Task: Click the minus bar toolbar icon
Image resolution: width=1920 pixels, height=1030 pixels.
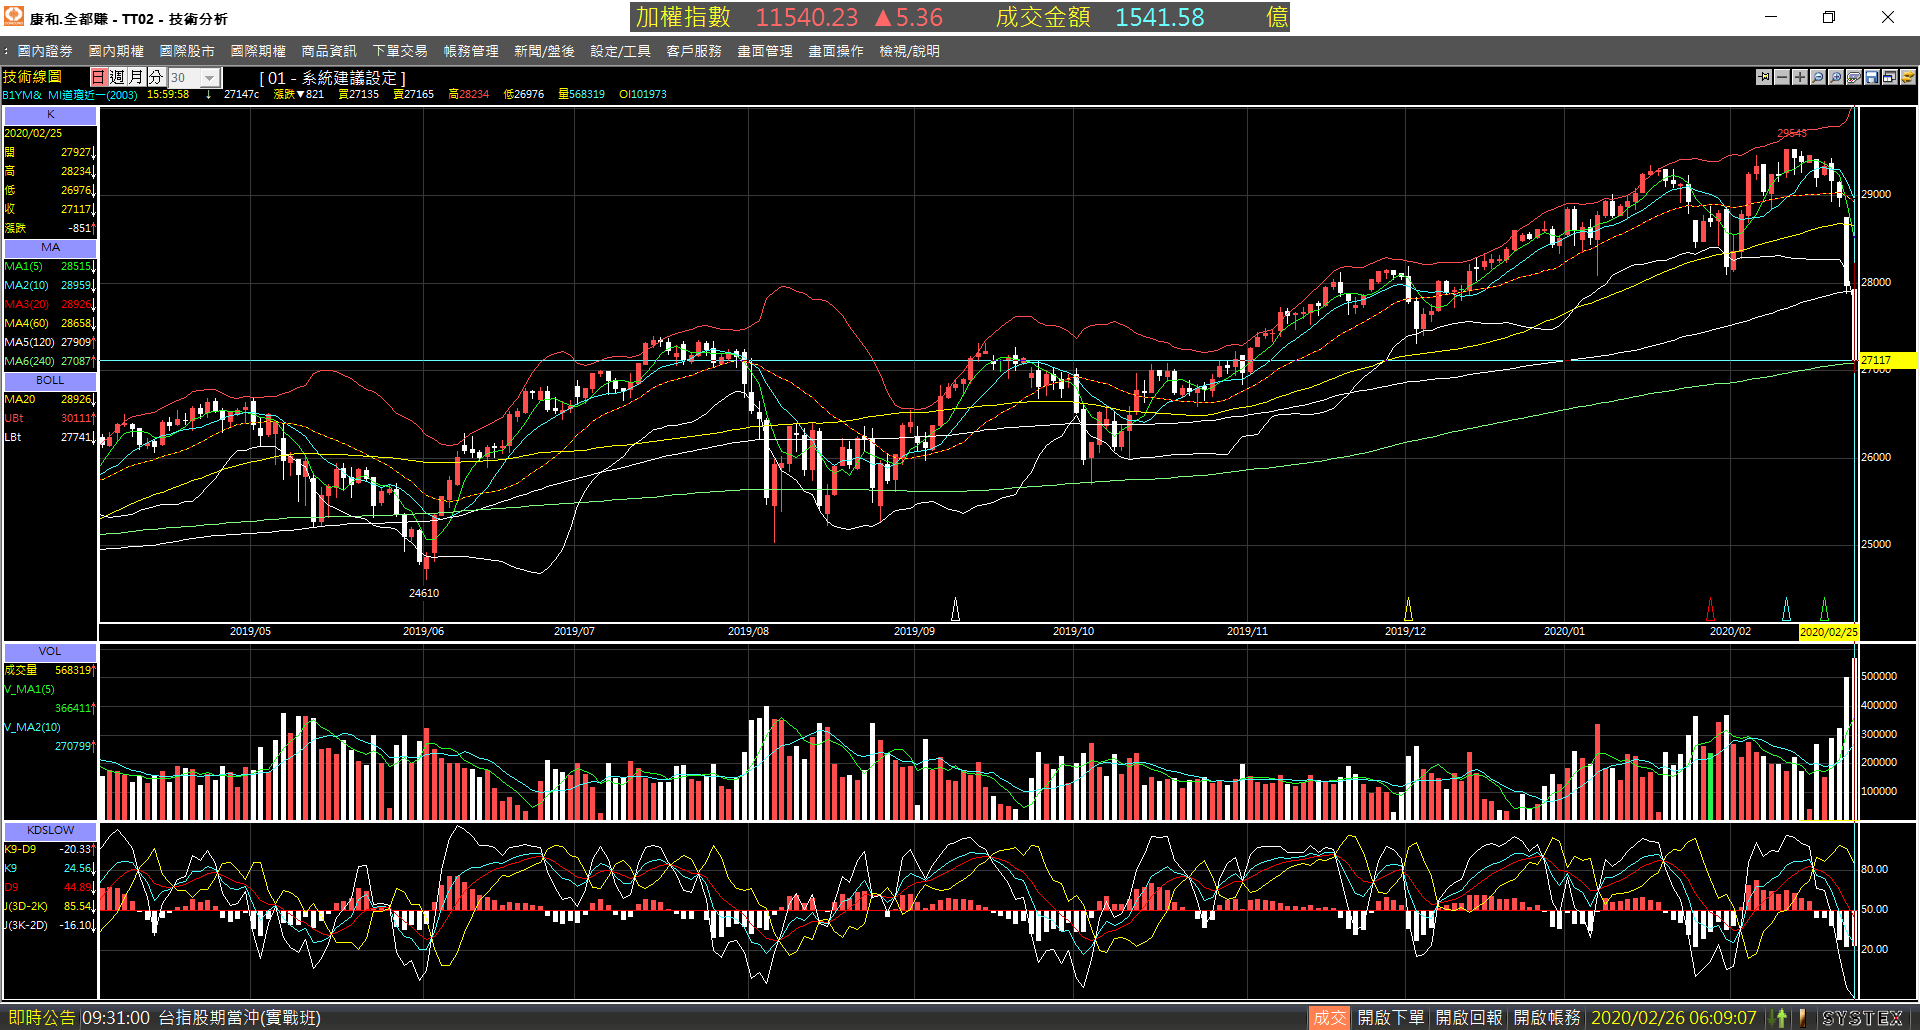Action: 1782,77
